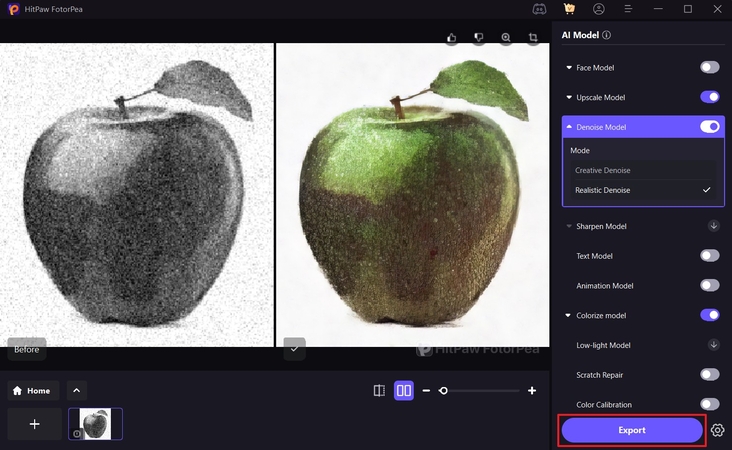Click the thumbs up feedback icon
732x450 pixels.
click(451, 38)
